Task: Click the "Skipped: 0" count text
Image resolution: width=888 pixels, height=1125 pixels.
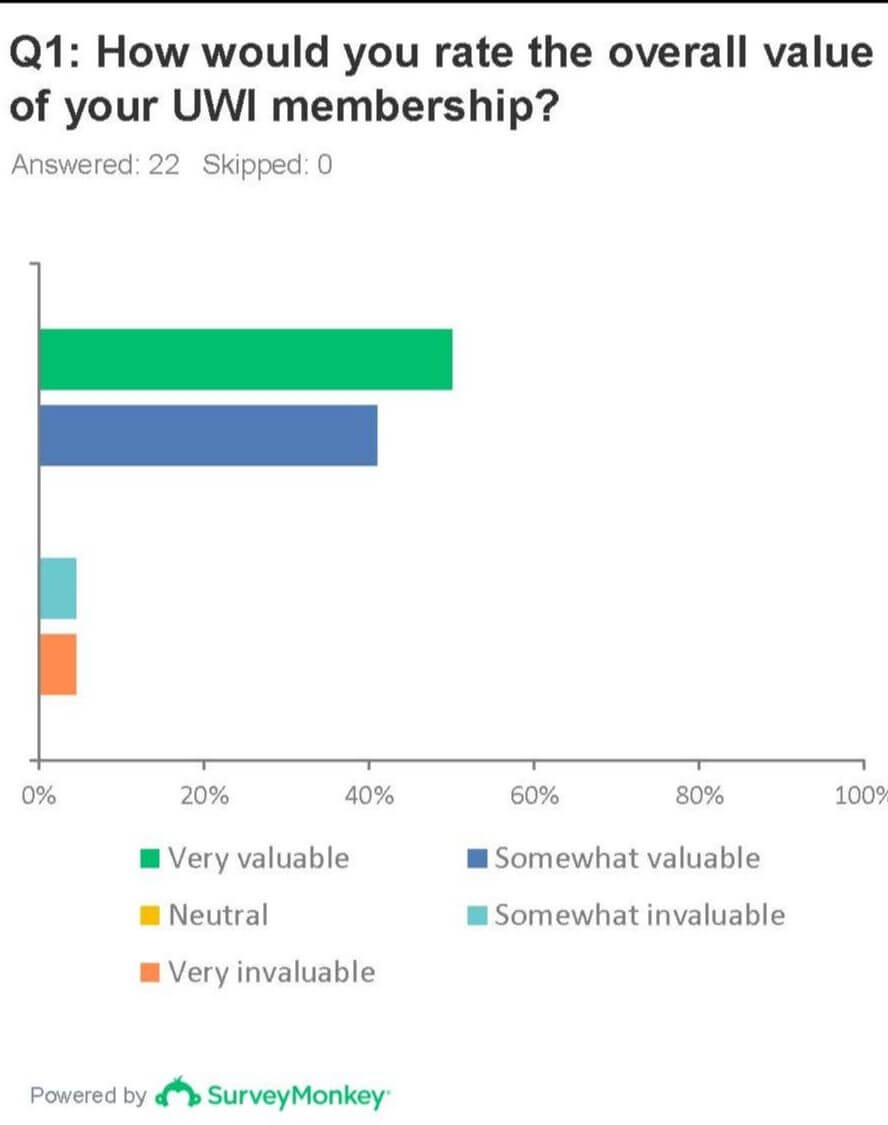Action: (x=267, y=164)
